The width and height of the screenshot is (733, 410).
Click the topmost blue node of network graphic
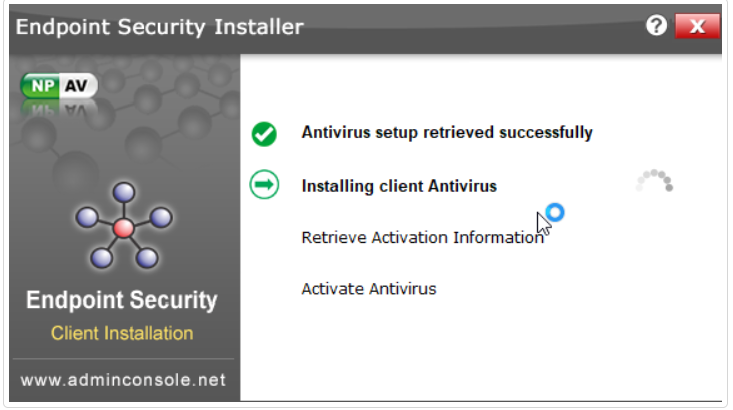[x=124, y=191]
